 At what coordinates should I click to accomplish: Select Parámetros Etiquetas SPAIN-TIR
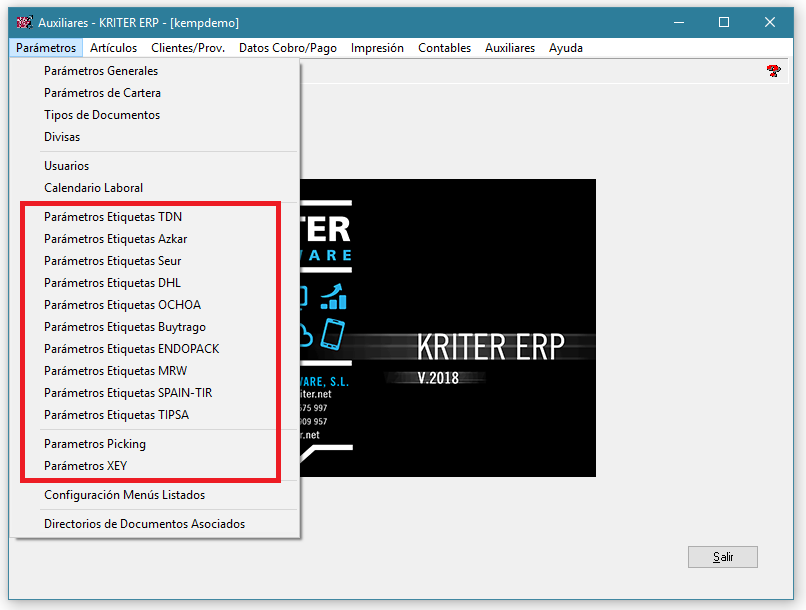(155, 393)
